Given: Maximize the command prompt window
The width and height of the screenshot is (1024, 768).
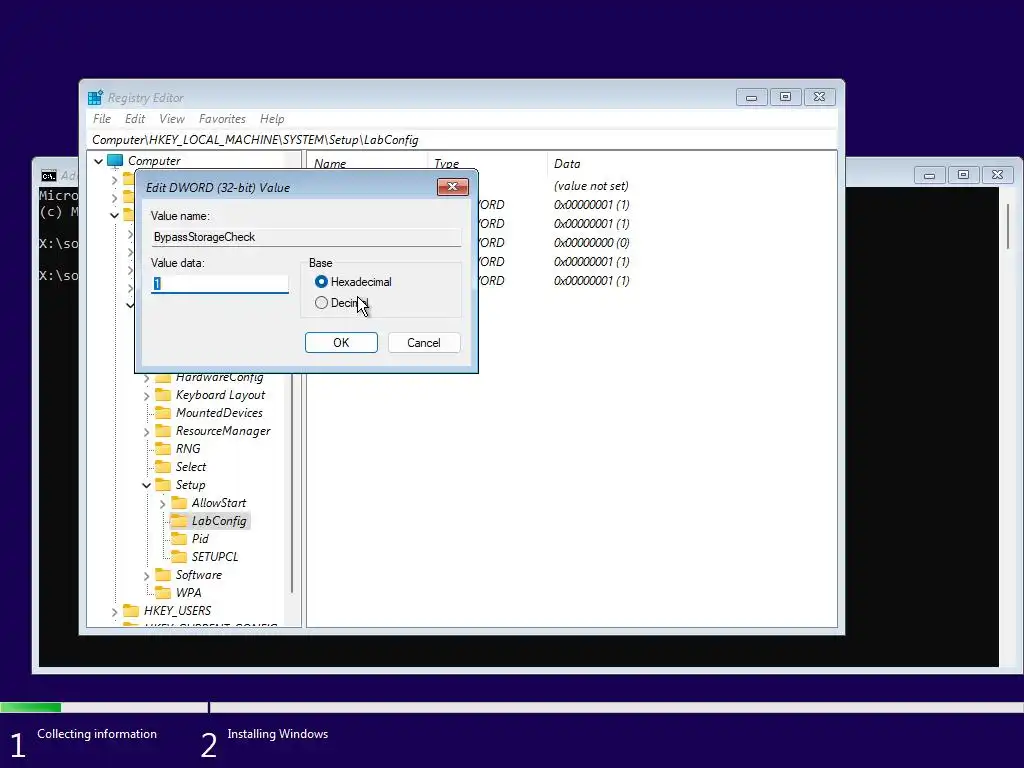Looking at the screenshot, I should (963, 175).
